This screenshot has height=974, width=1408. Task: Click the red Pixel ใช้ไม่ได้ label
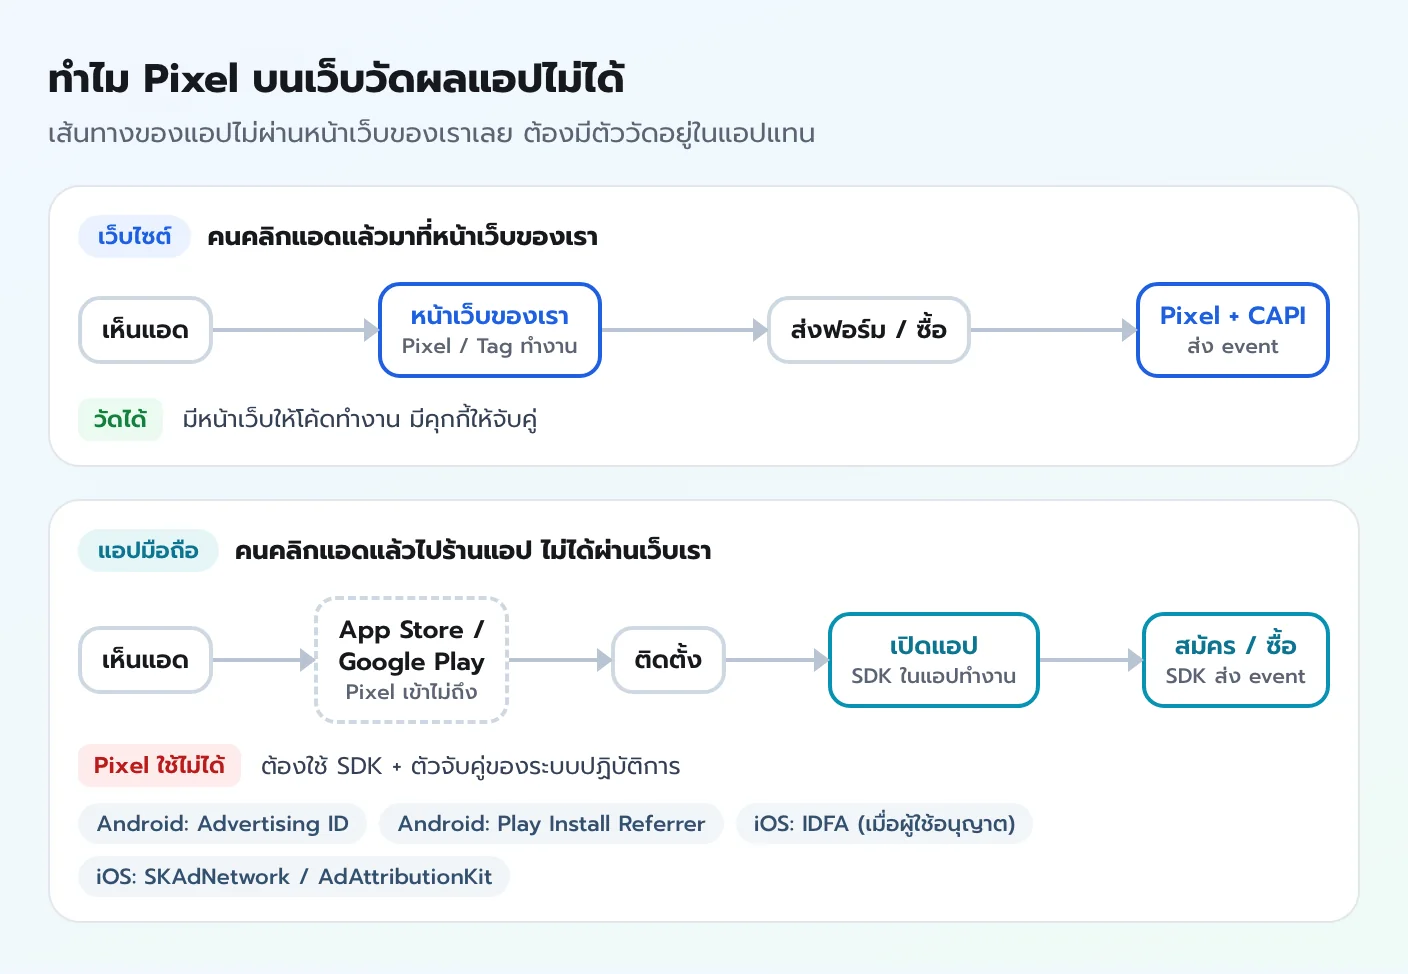click(160, 766)
